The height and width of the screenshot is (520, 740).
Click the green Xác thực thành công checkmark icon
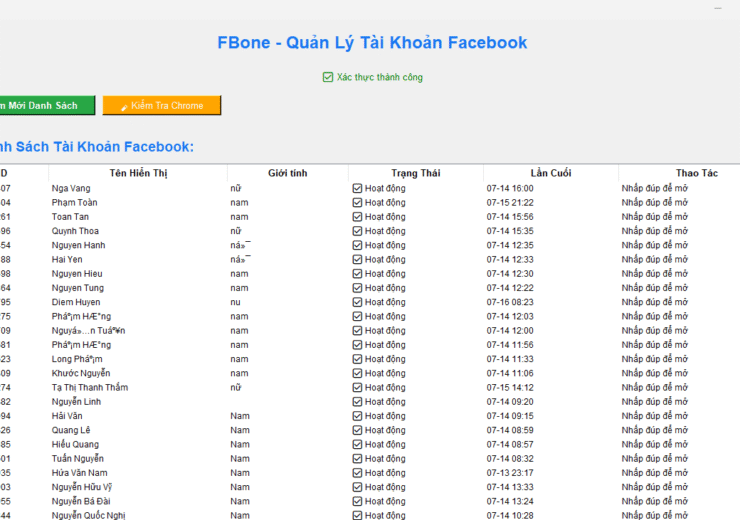pos(328,77)
